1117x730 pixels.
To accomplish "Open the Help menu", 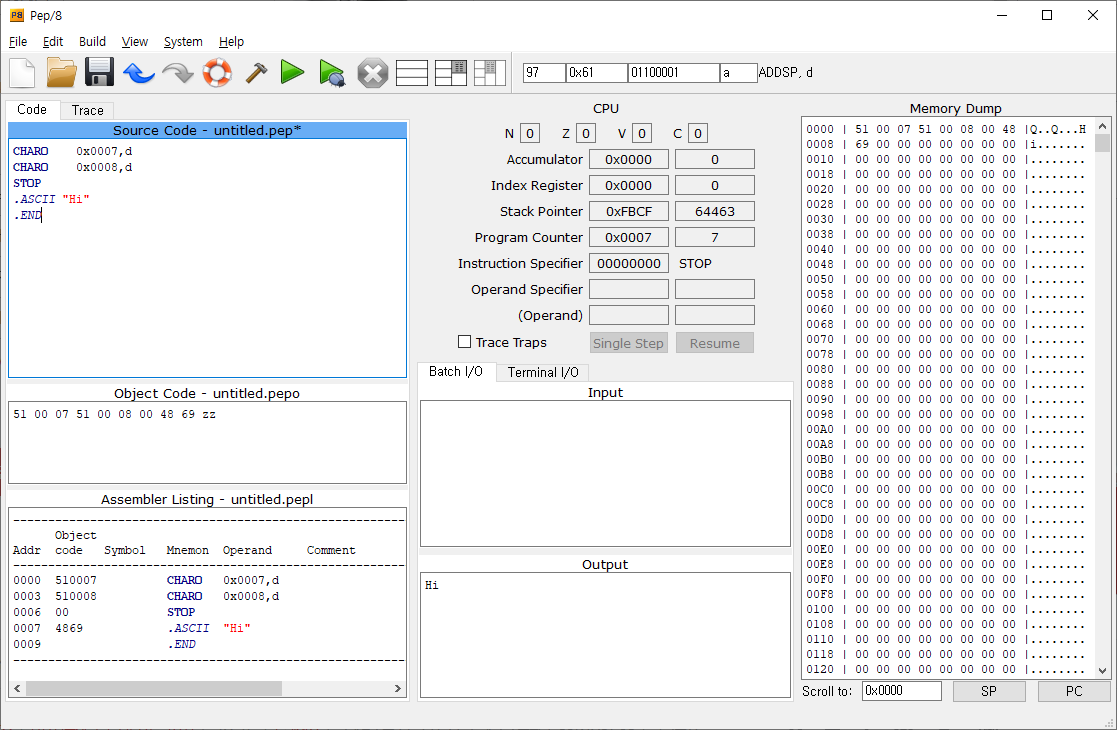I will (232, 41).
